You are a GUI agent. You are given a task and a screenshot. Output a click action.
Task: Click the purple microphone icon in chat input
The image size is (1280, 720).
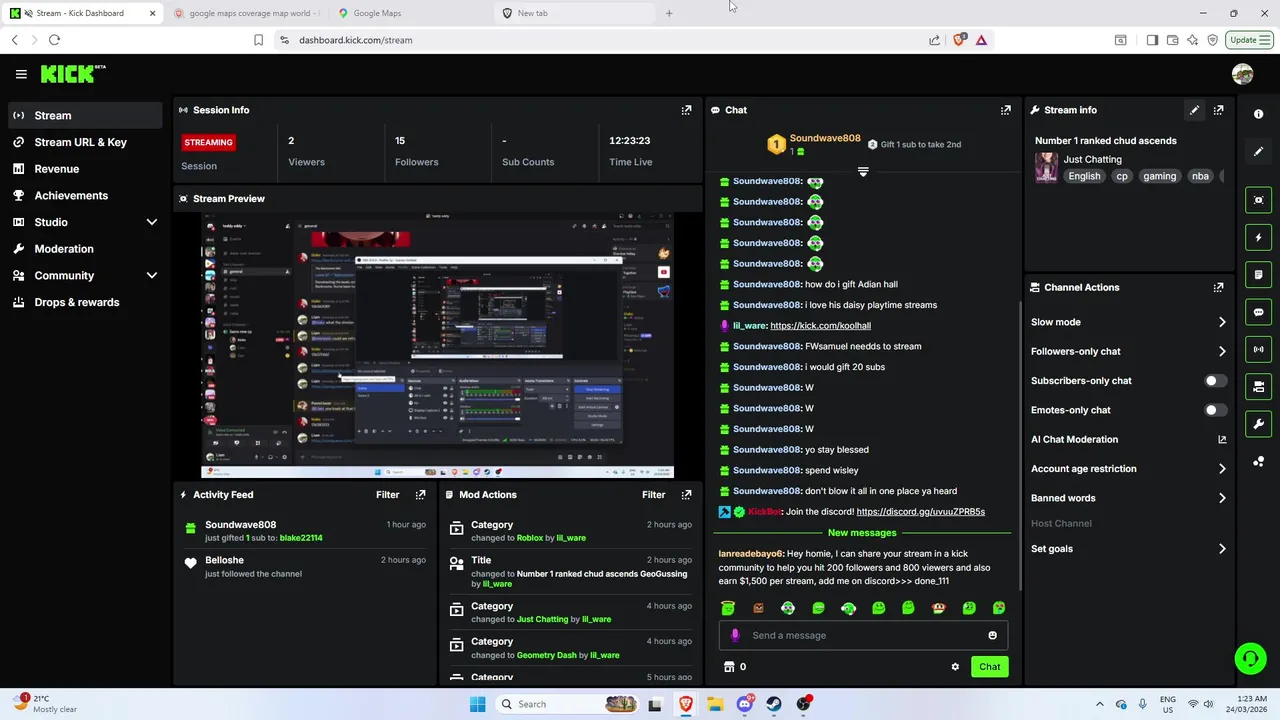pos(735,635)
